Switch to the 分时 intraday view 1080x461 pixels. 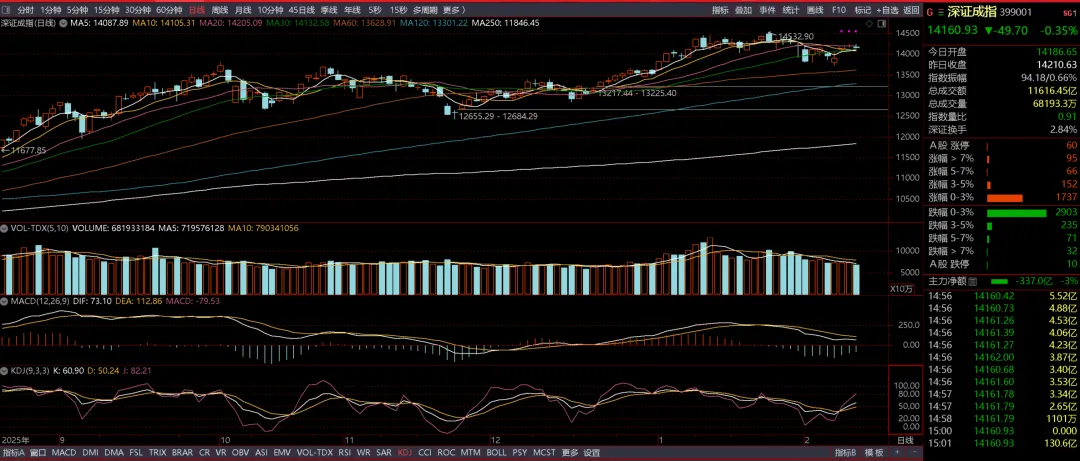click(25, 10)
